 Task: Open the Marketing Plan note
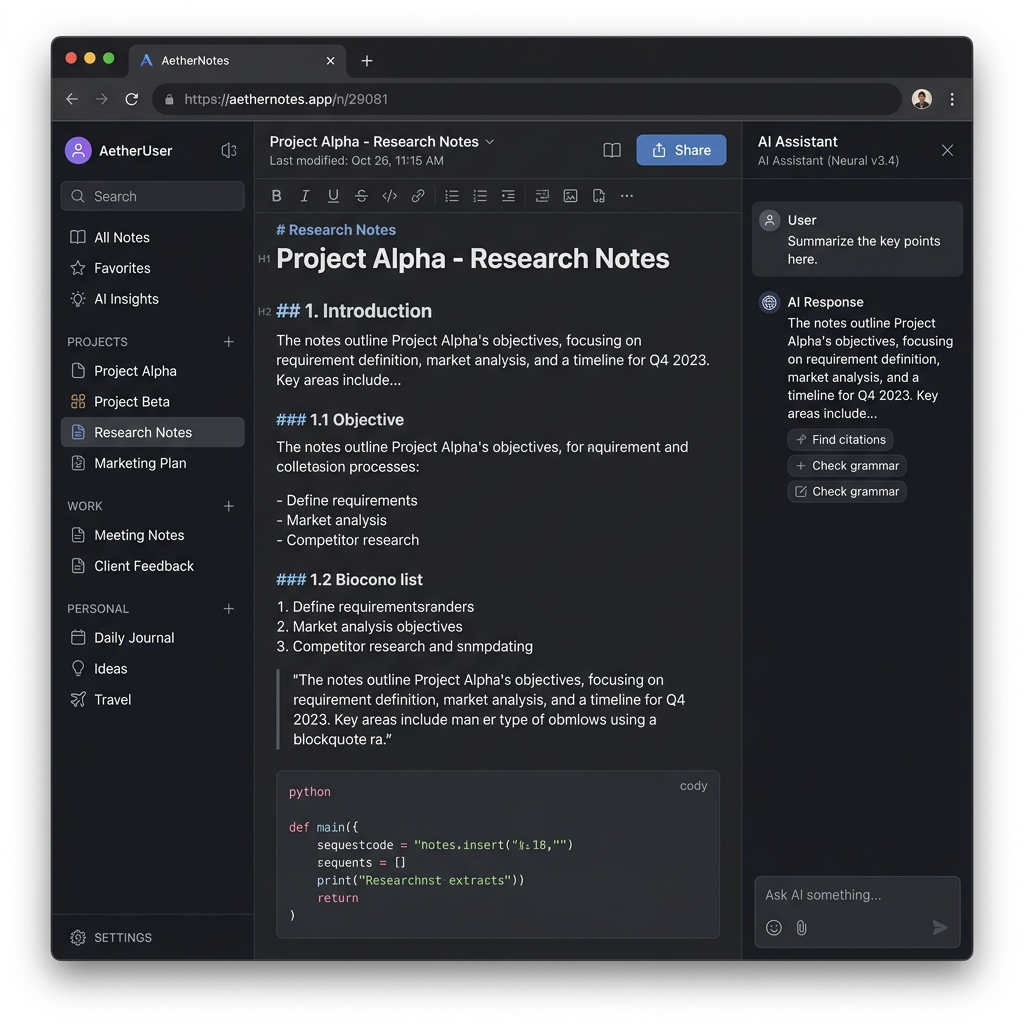[x=153, y=463]
